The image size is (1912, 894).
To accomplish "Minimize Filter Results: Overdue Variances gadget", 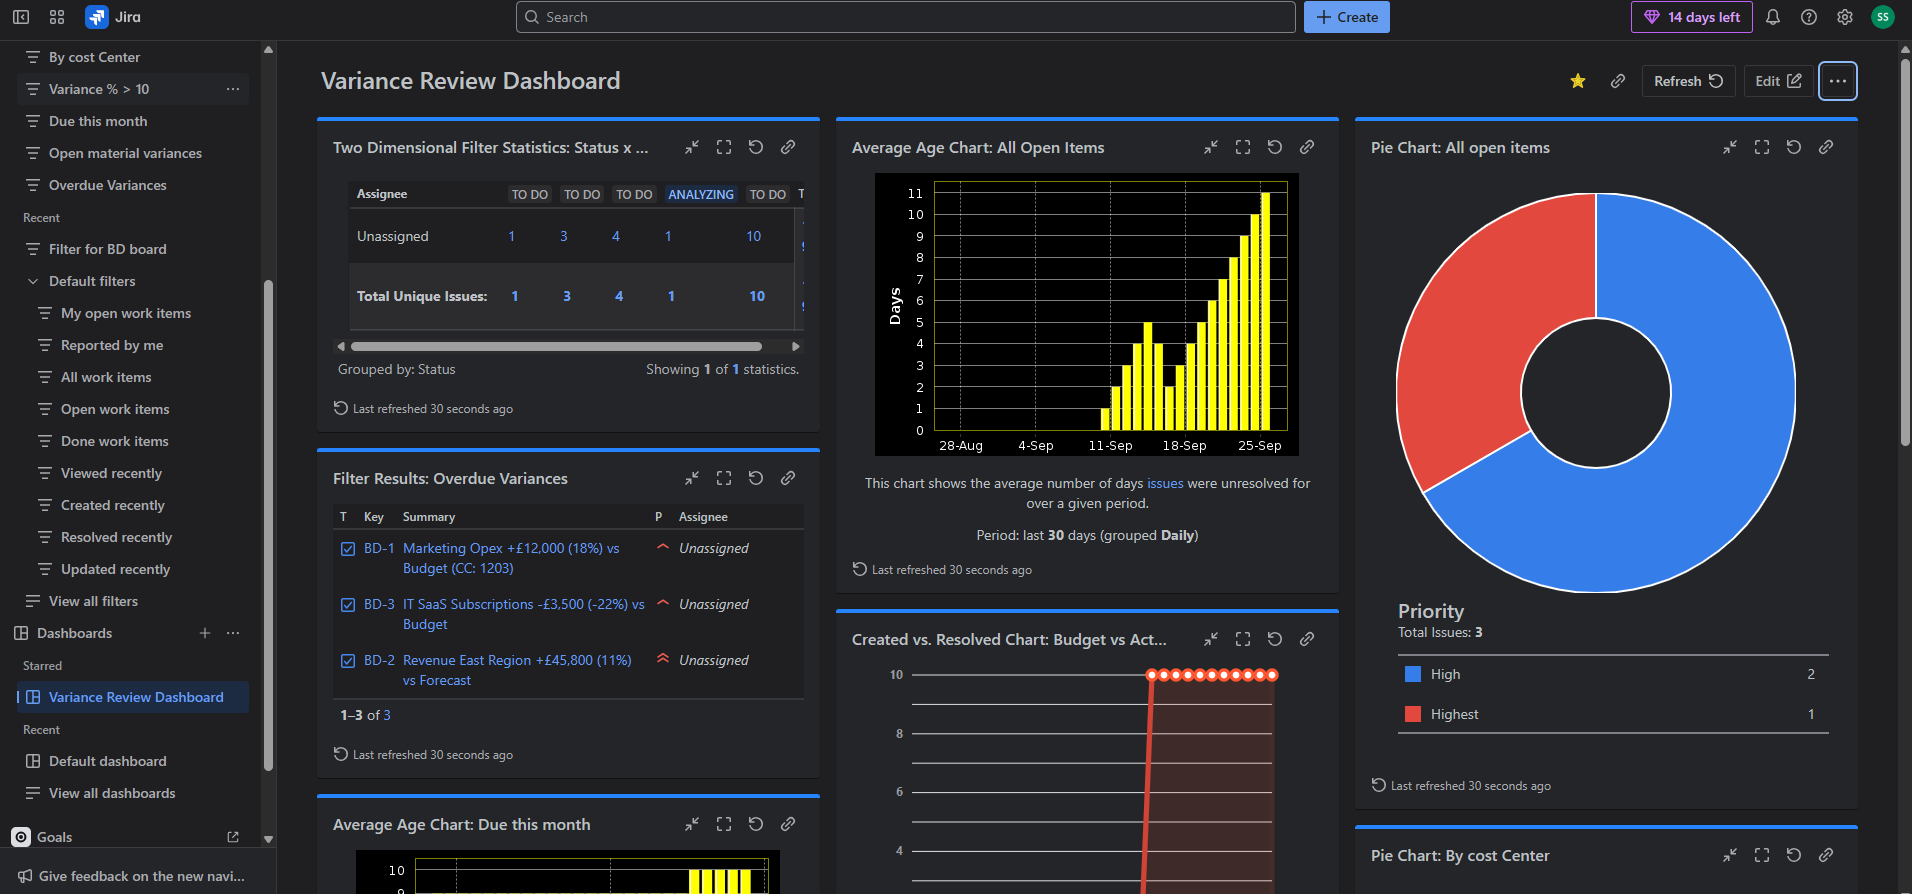I will tap(692, 478).
